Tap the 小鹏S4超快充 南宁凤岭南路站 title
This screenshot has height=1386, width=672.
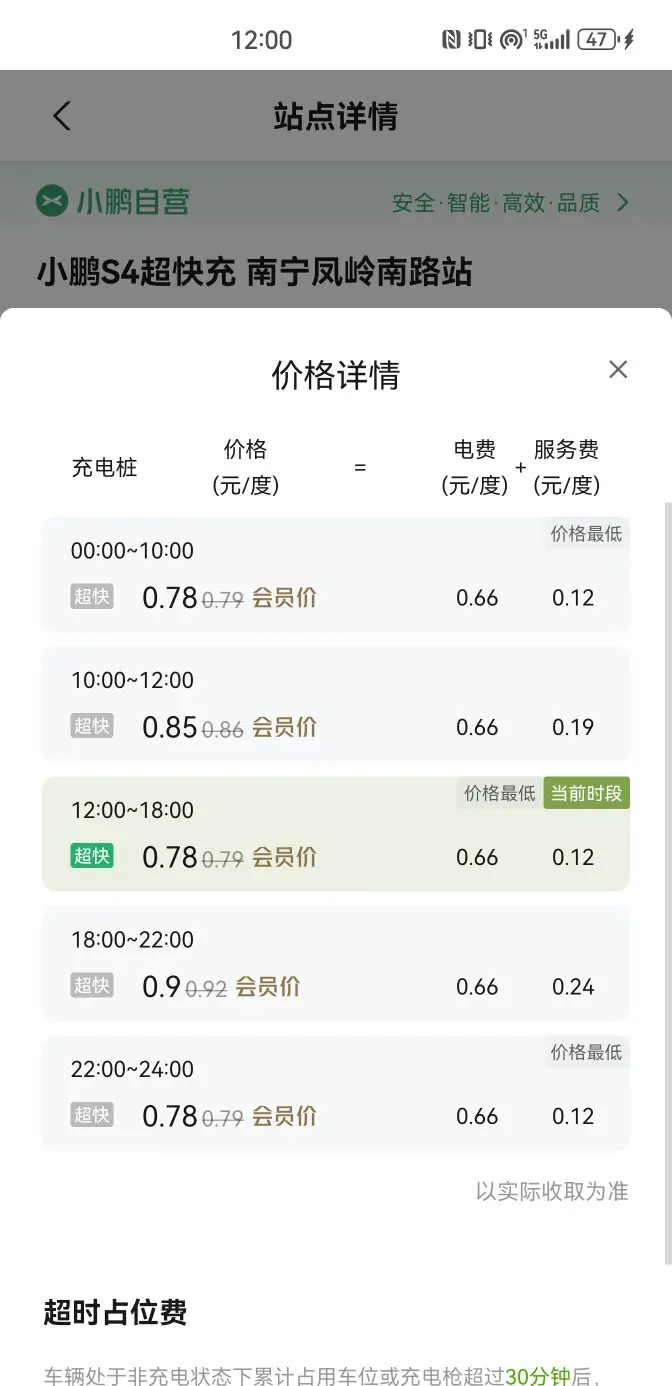(x=255, y=272)
